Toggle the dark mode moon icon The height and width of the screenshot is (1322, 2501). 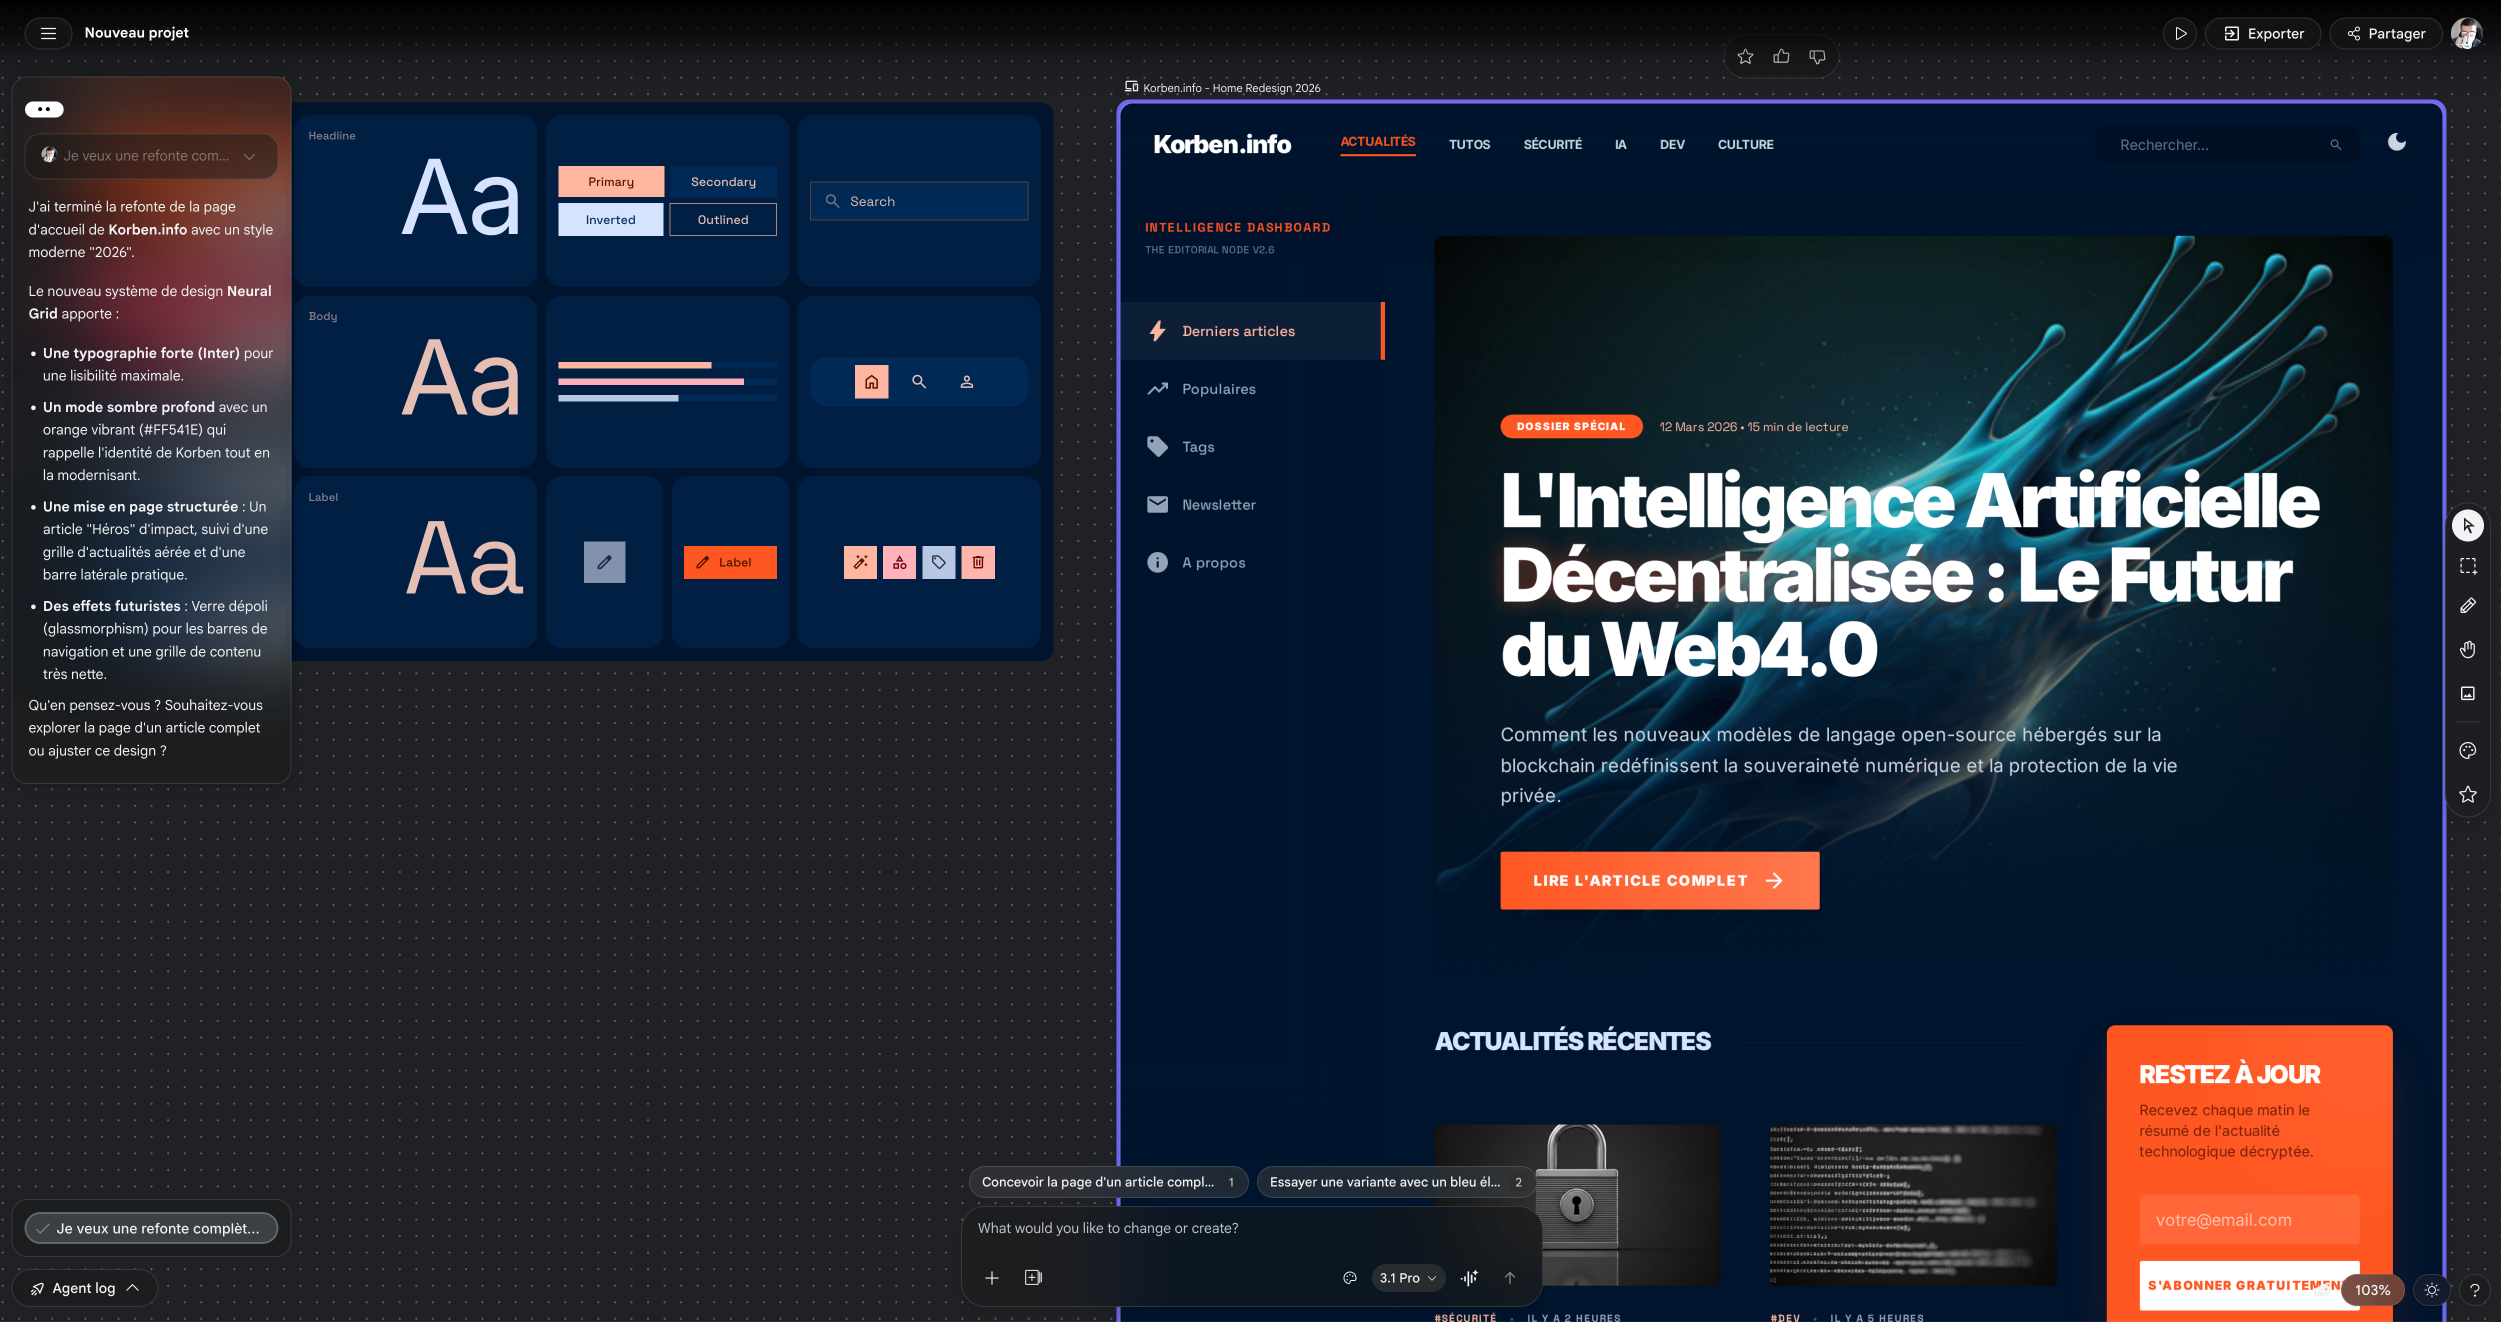tap(2396, 142)
